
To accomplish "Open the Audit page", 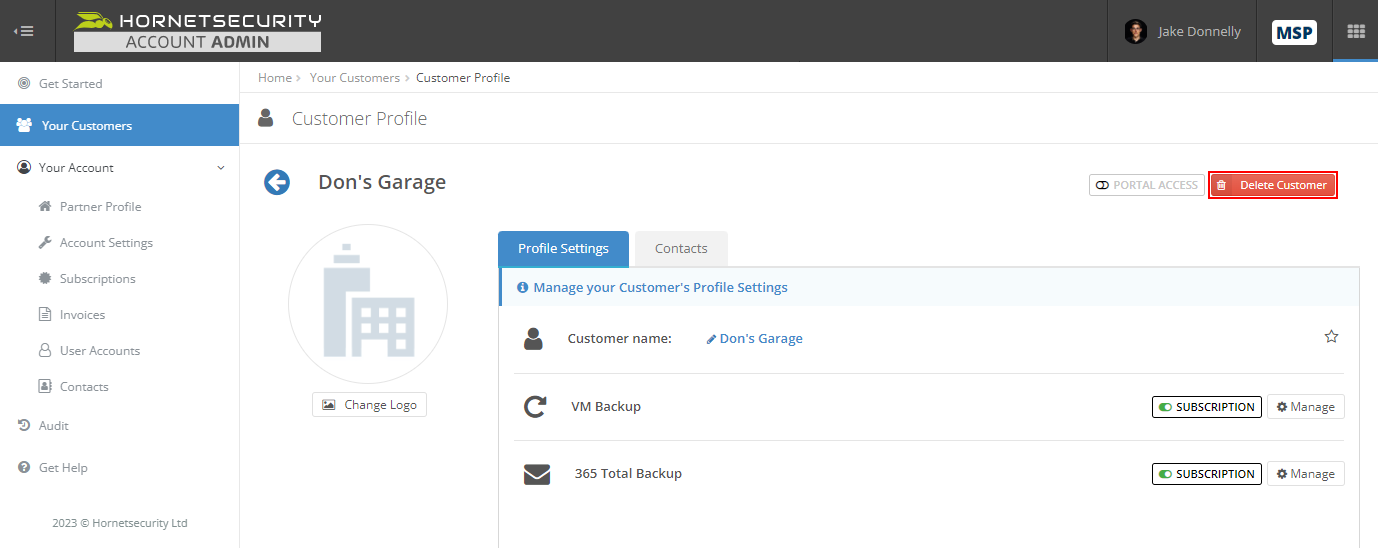I will [53, 425].
